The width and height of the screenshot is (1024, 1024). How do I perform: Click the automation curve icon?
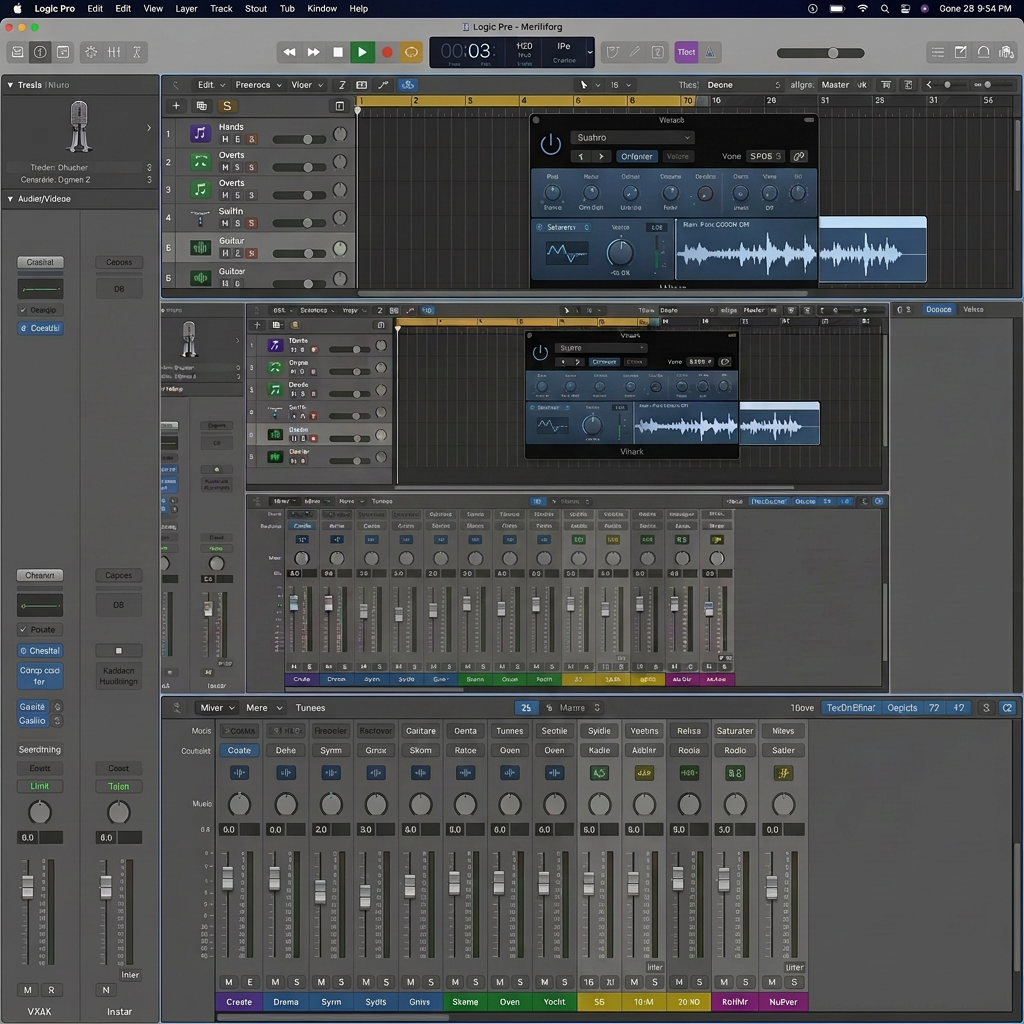coord(383,85)
